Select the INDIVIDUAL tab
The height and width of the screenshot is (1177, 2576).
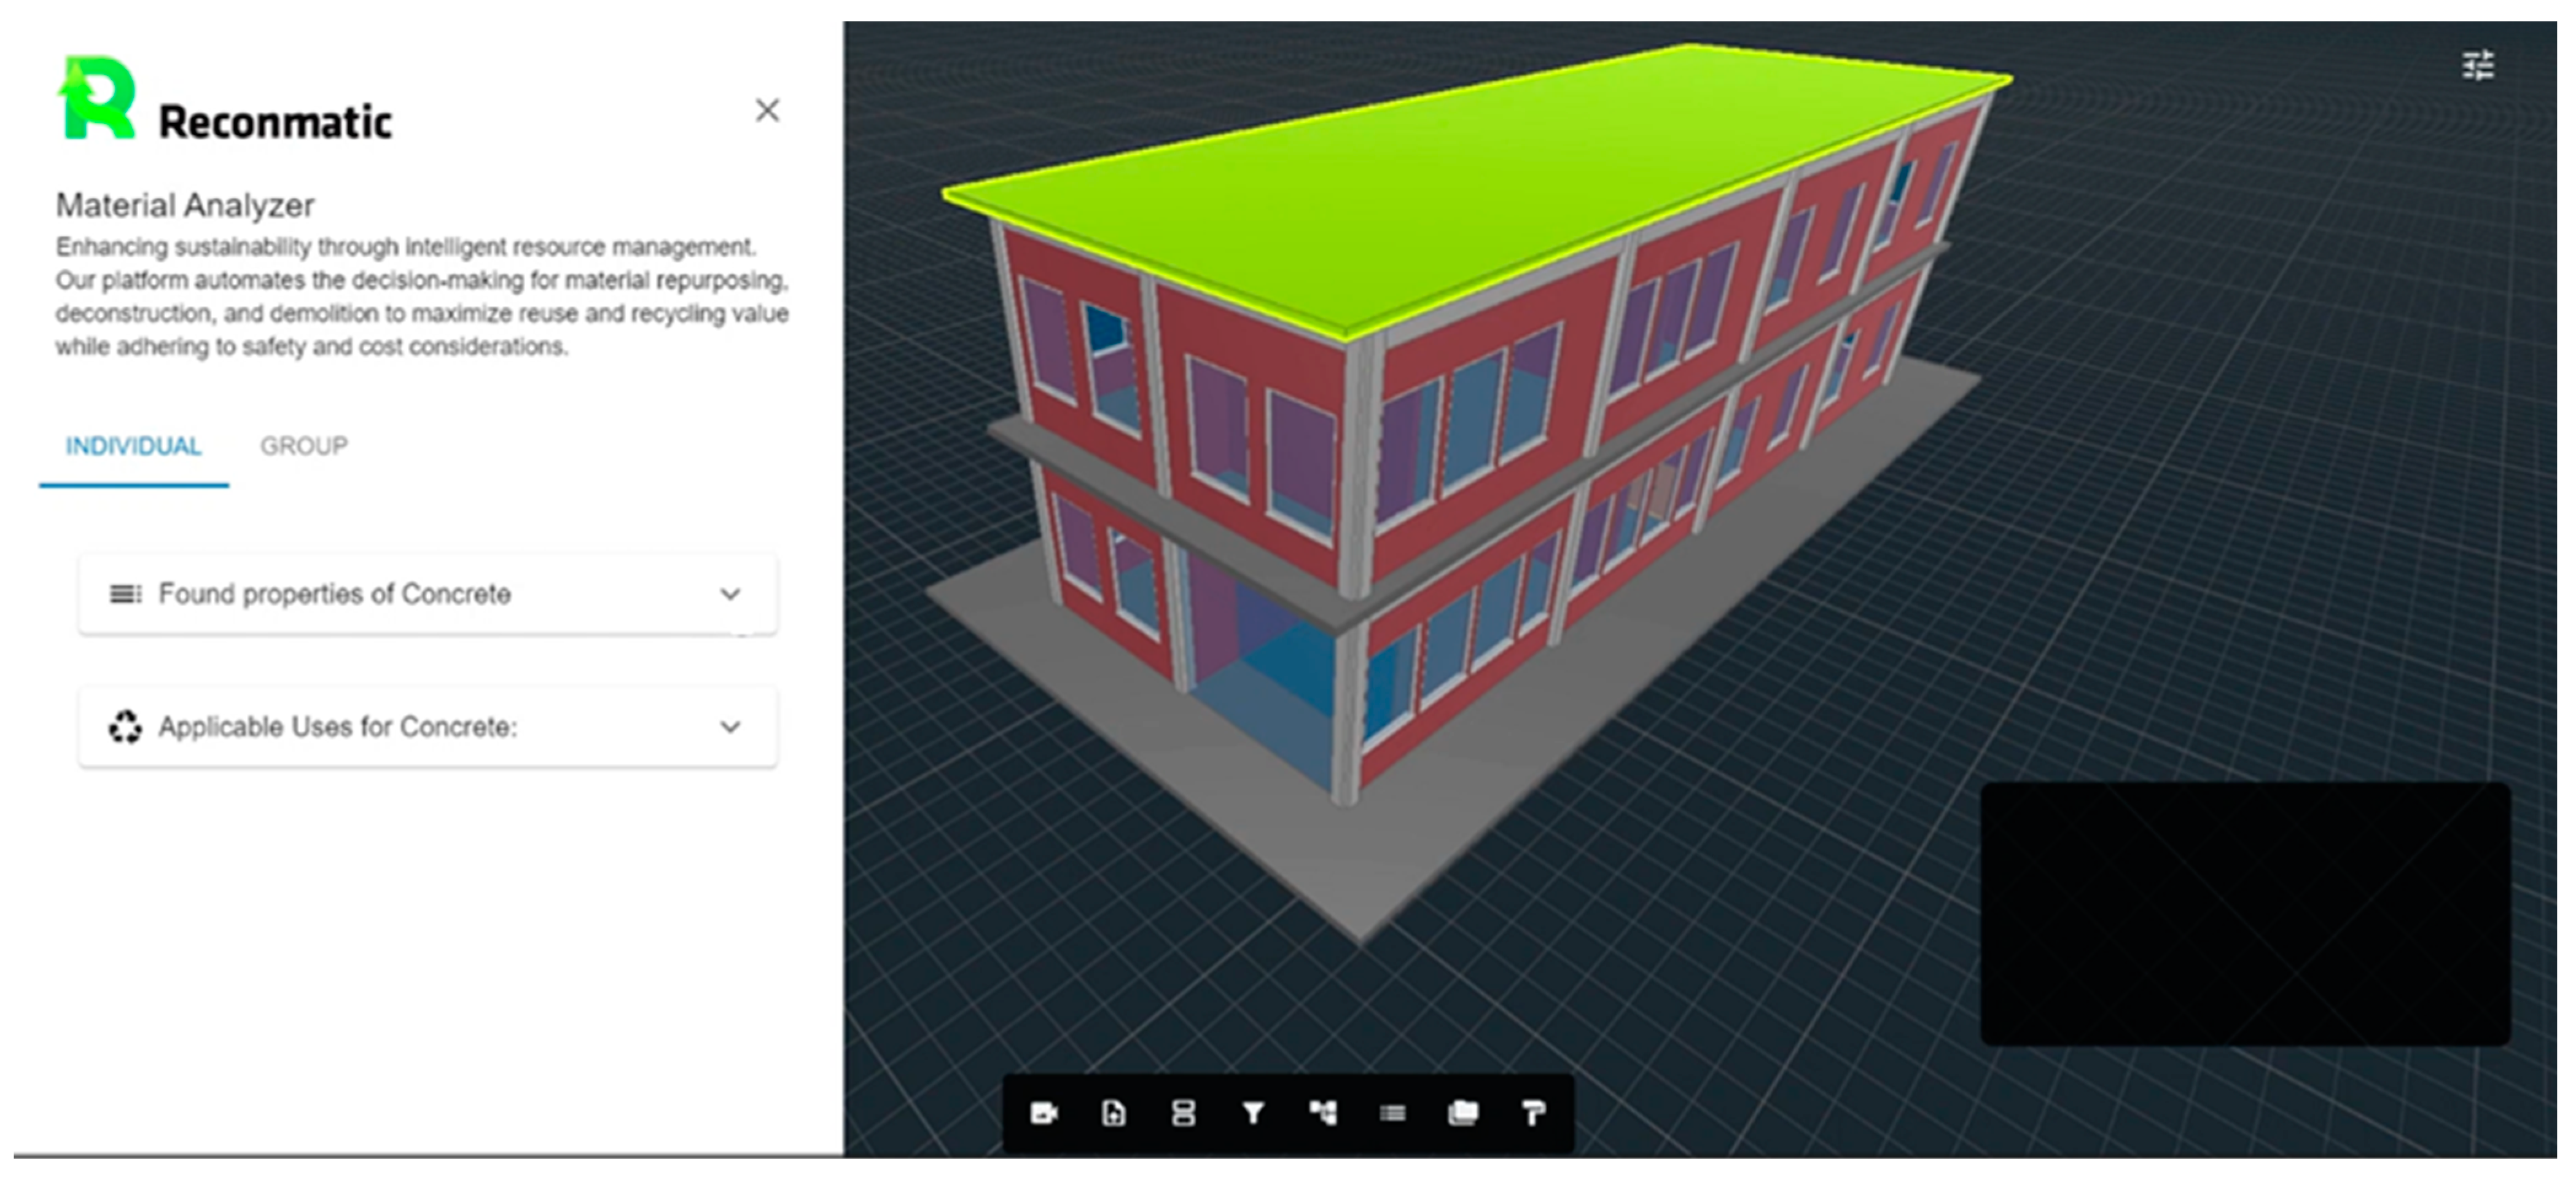[x=133, y=446]
